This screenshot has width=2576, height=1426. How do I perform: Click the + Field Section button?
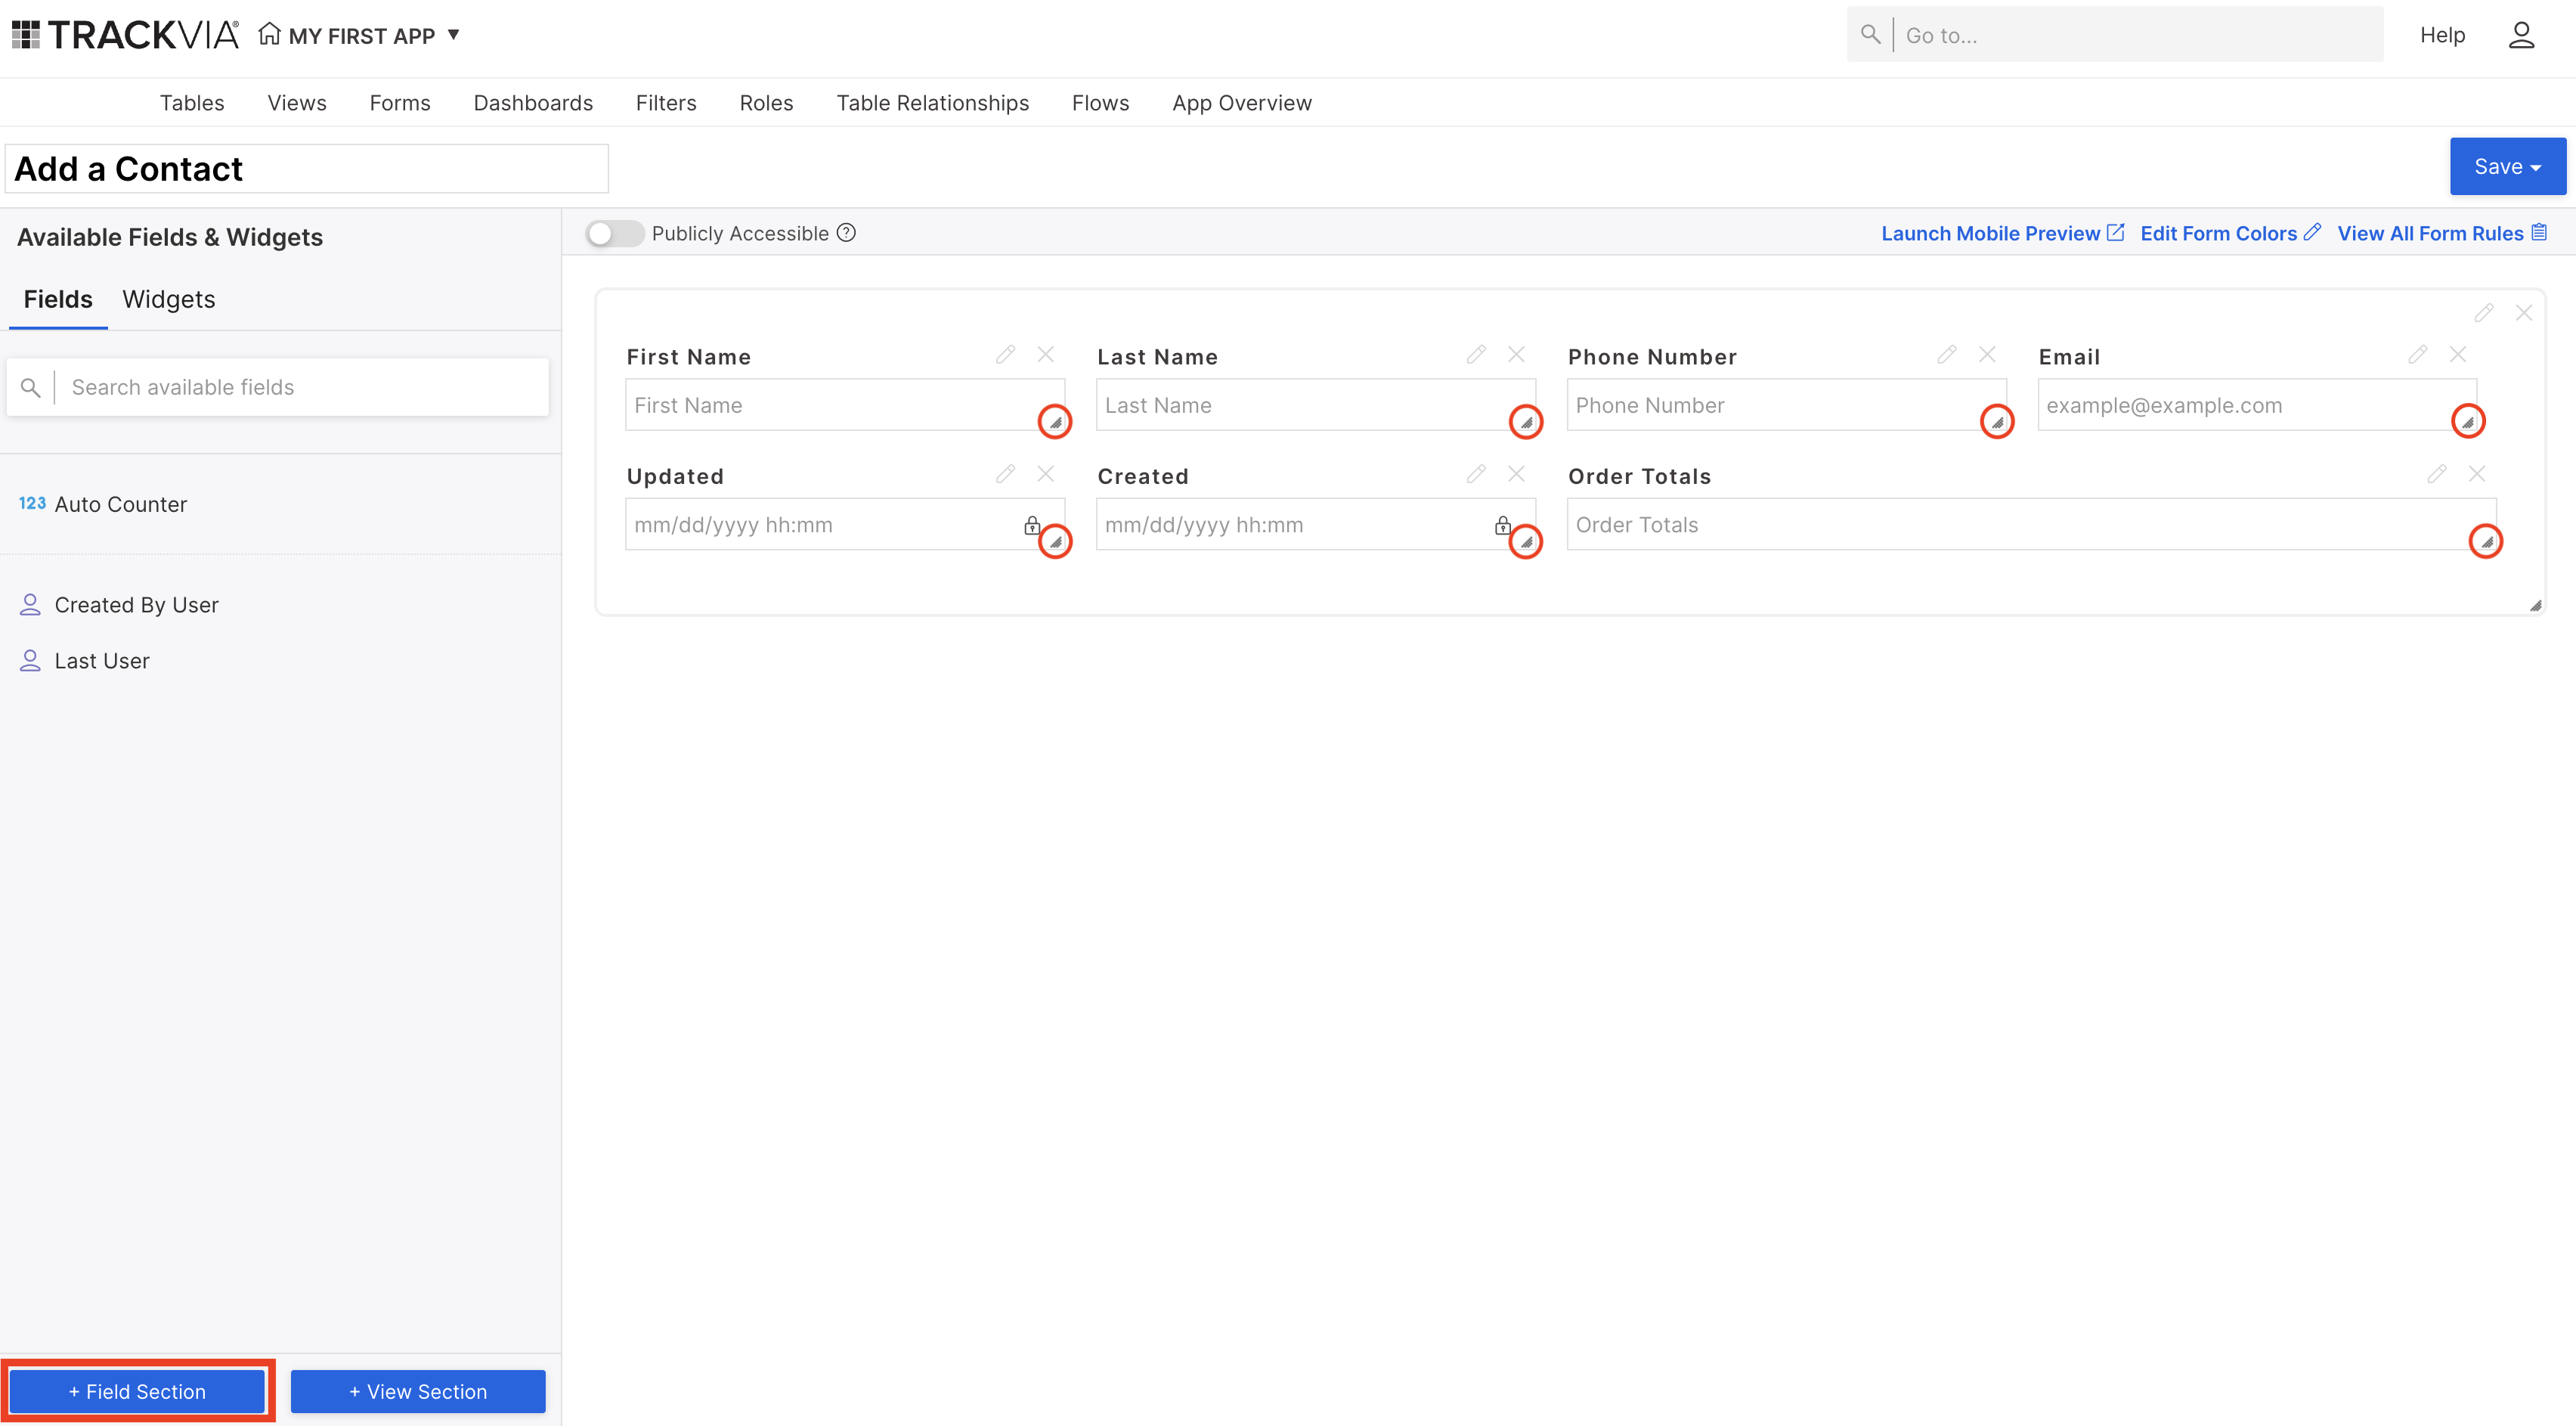137,1391
